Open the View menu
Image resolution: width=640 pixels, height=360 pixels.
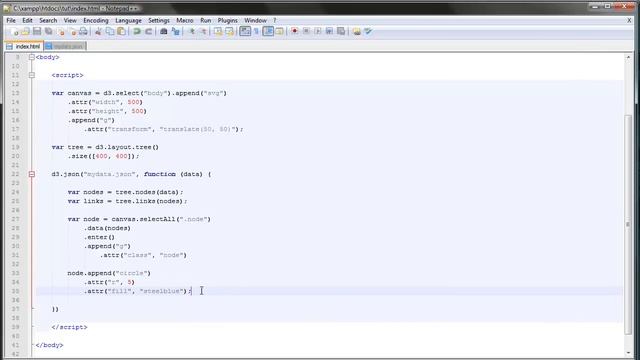pyautogui.click(x=70, y=20)
